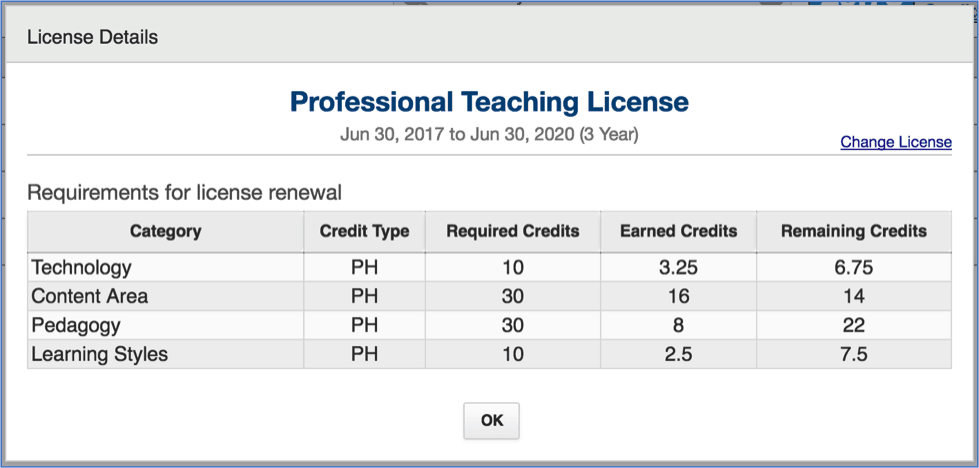The image size is (979, 468).
Task: Click the Earned Credits column header
Action: tap(678, 231)
